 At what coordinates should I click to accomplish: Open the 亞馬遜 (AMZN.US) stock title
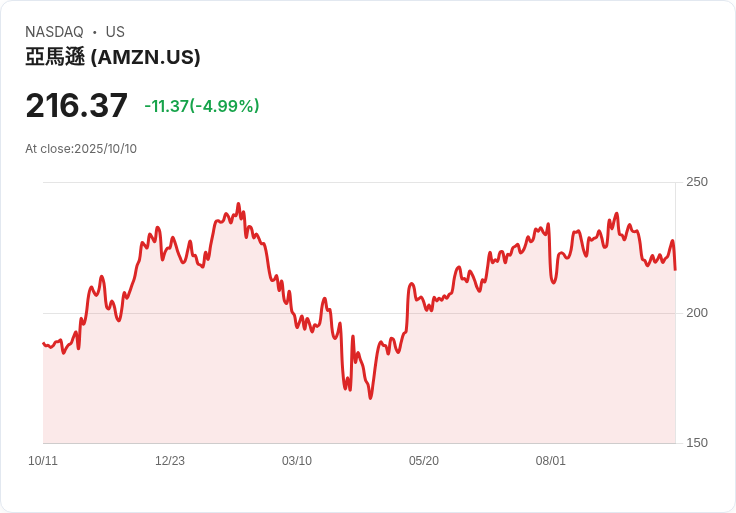coord(113,57)
